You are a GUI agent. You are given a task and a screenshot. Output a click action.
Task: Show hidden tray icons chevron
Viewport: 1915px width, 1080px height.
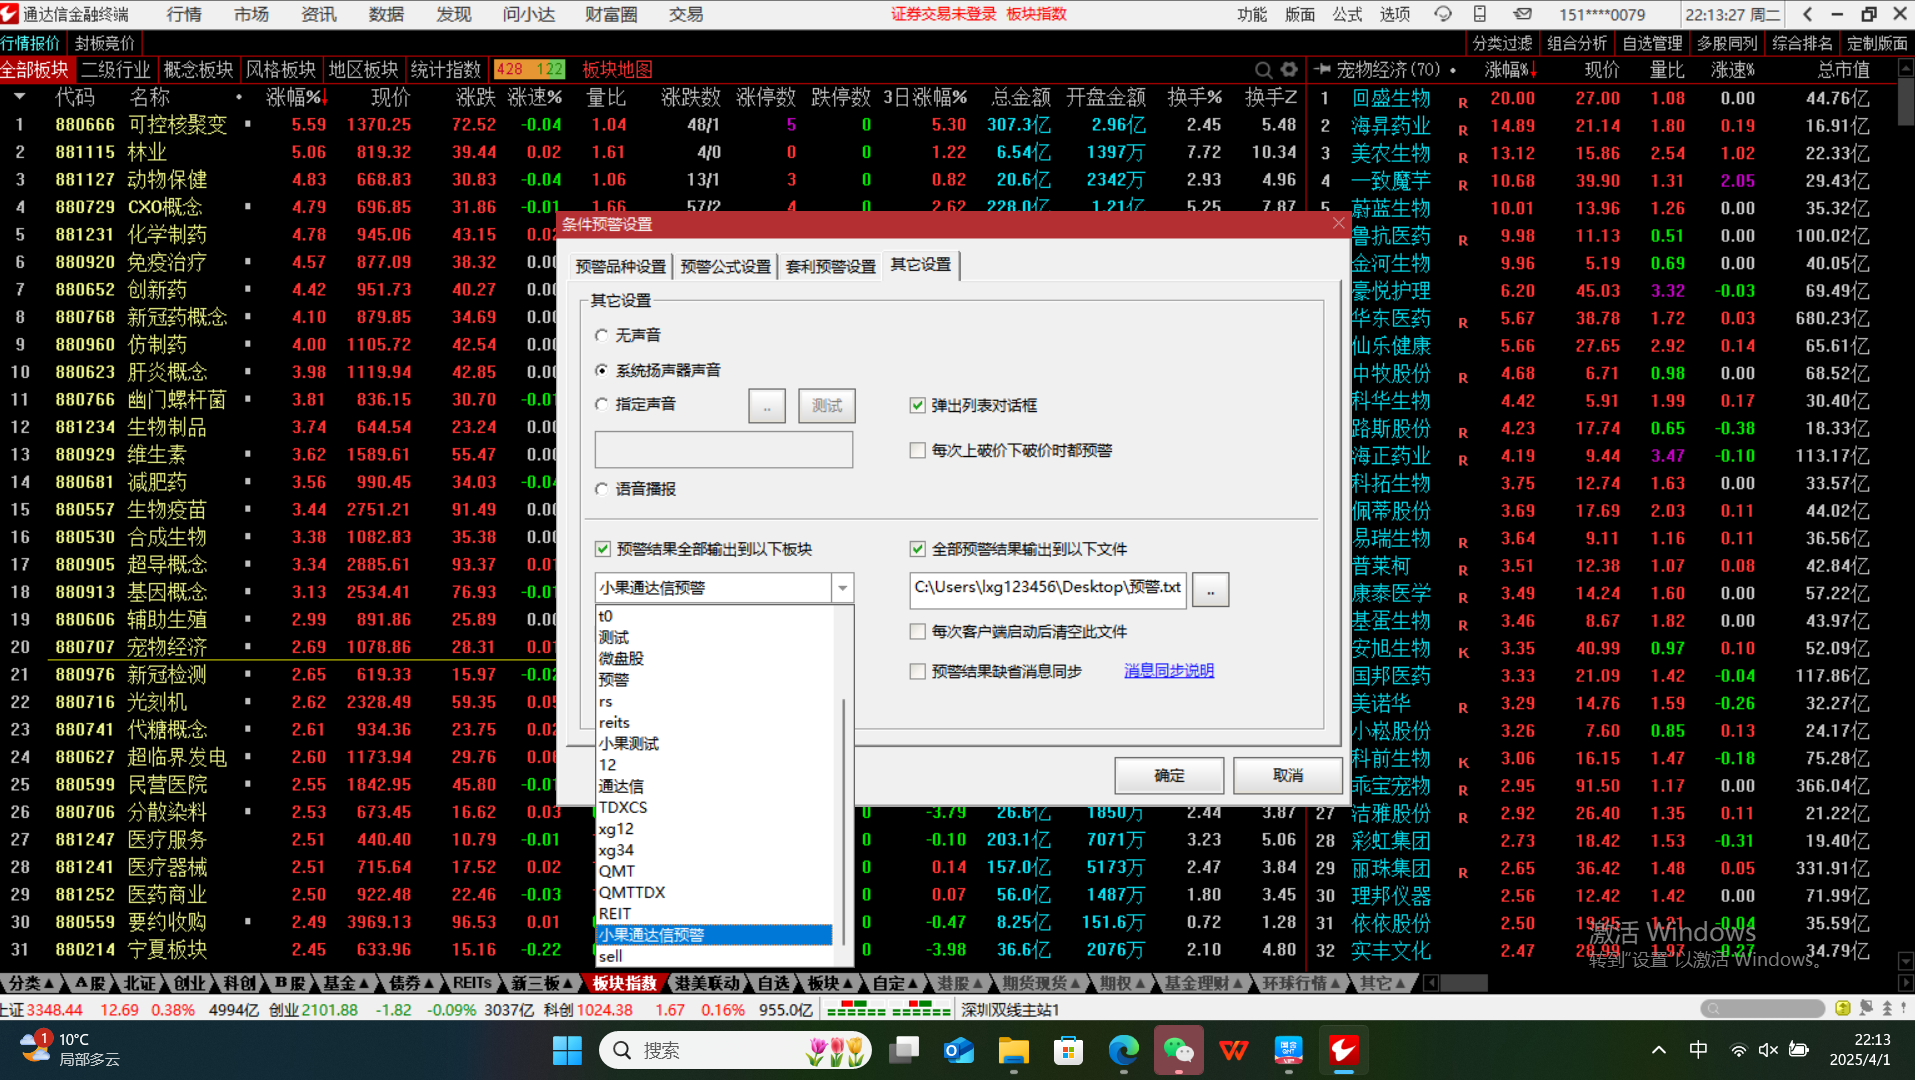1659,1050
